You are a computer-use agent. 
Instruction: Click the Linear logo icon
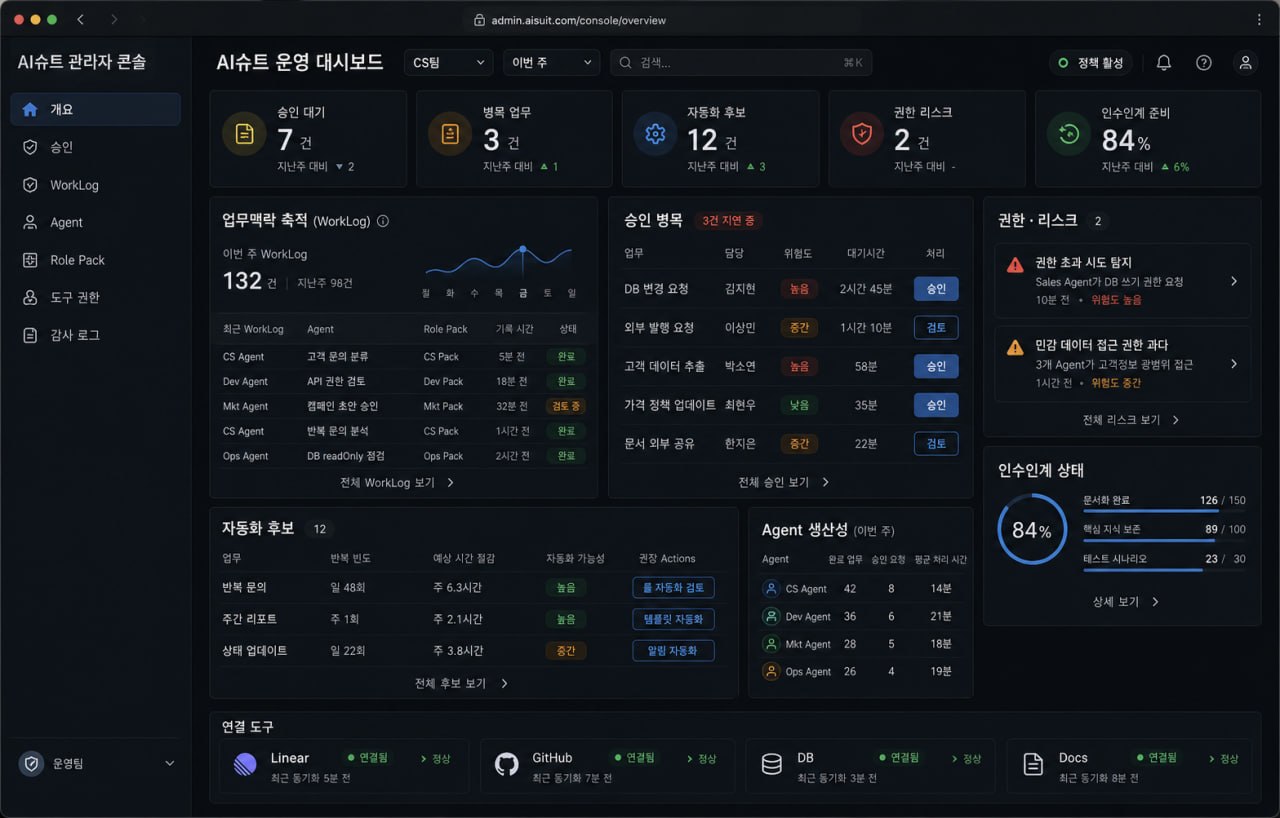(245, 765)
